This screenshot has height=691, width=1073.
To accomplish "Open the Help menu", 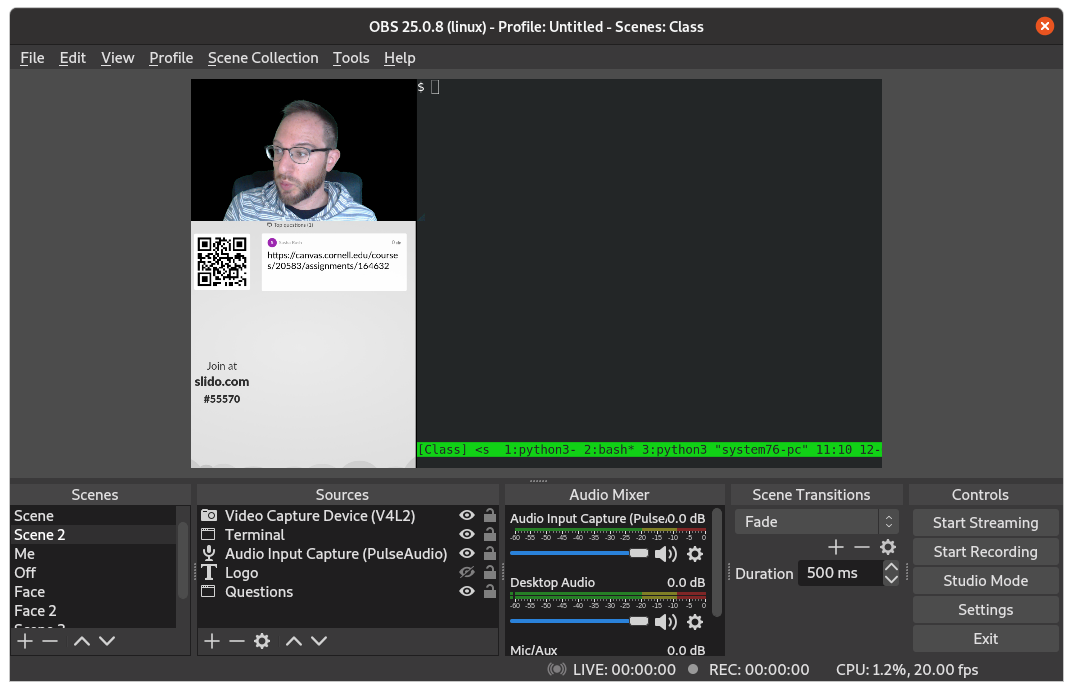I will point(400,58).
